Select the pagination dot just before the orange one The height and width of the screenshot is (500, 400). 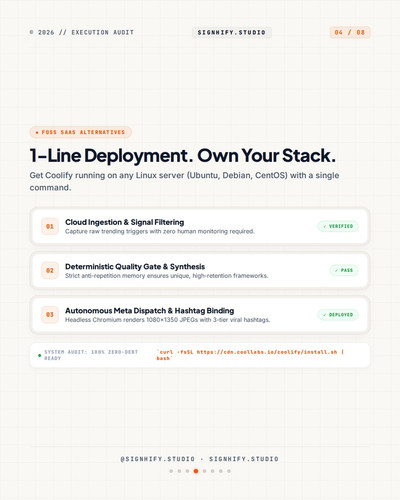187,471
